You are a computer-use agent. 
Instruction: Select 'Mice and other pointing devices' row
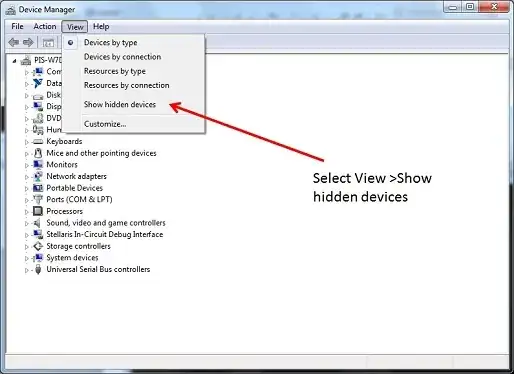coord(101,153)
